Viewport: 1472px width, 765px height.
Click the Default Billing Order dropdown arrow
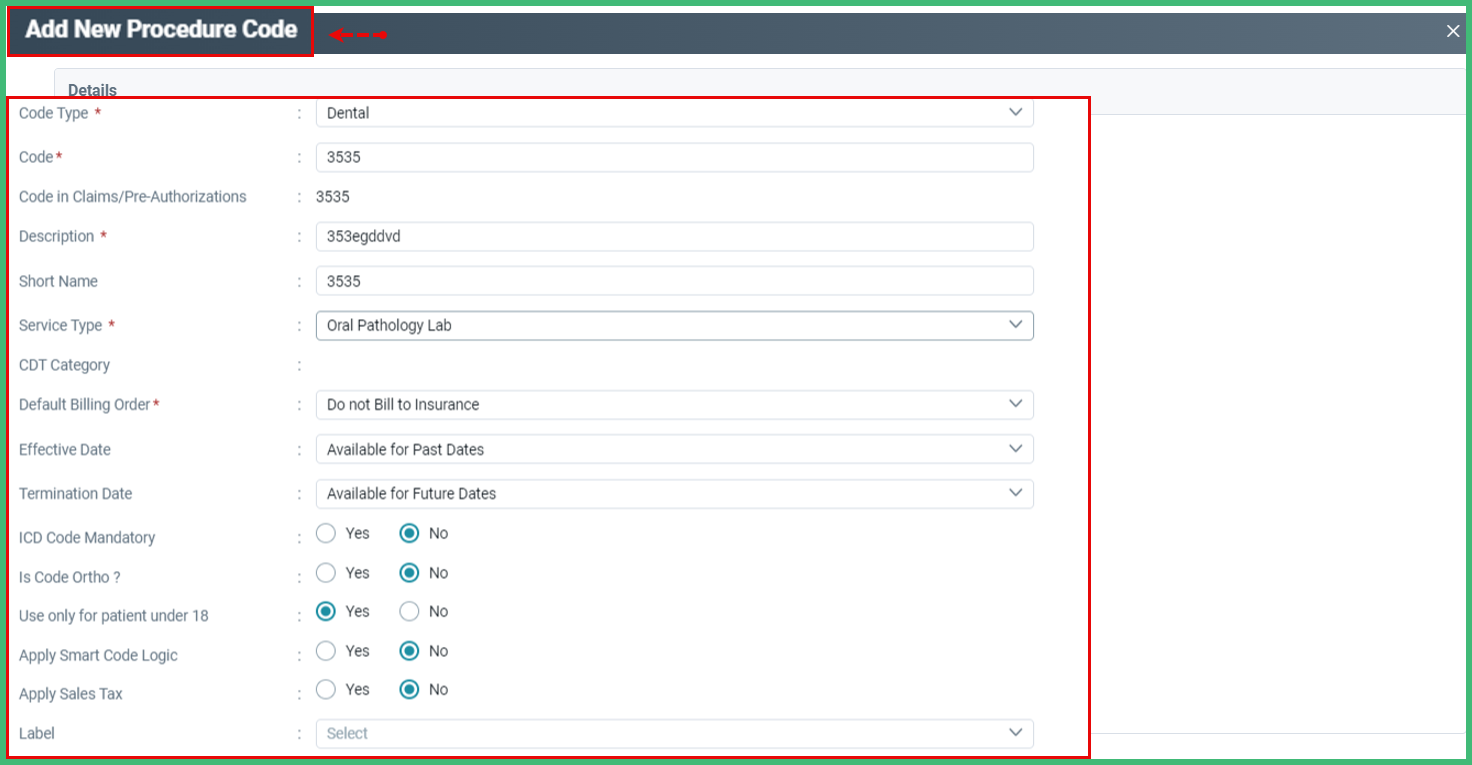(1017, 404)
